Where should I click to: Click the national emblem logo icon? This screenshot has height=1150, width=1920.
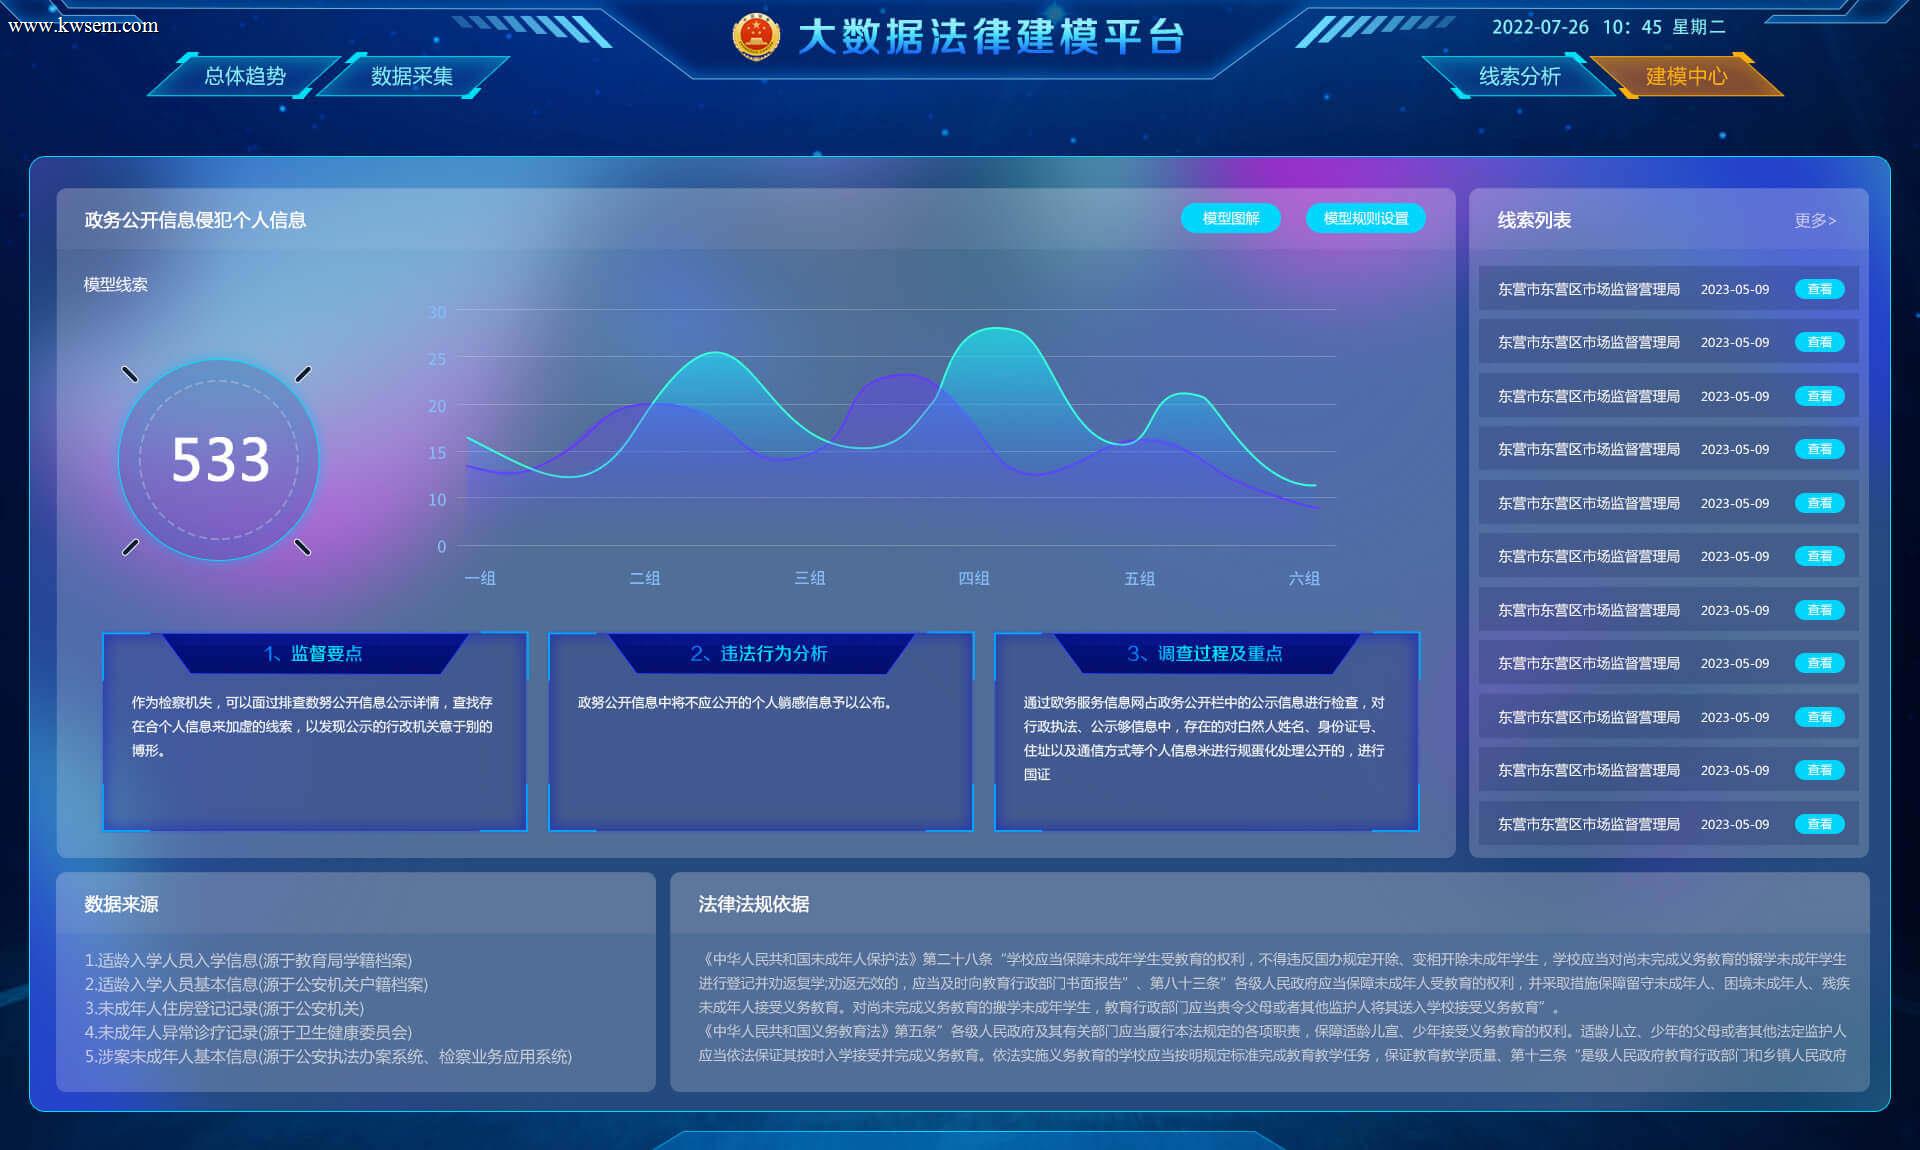point(756,36)
